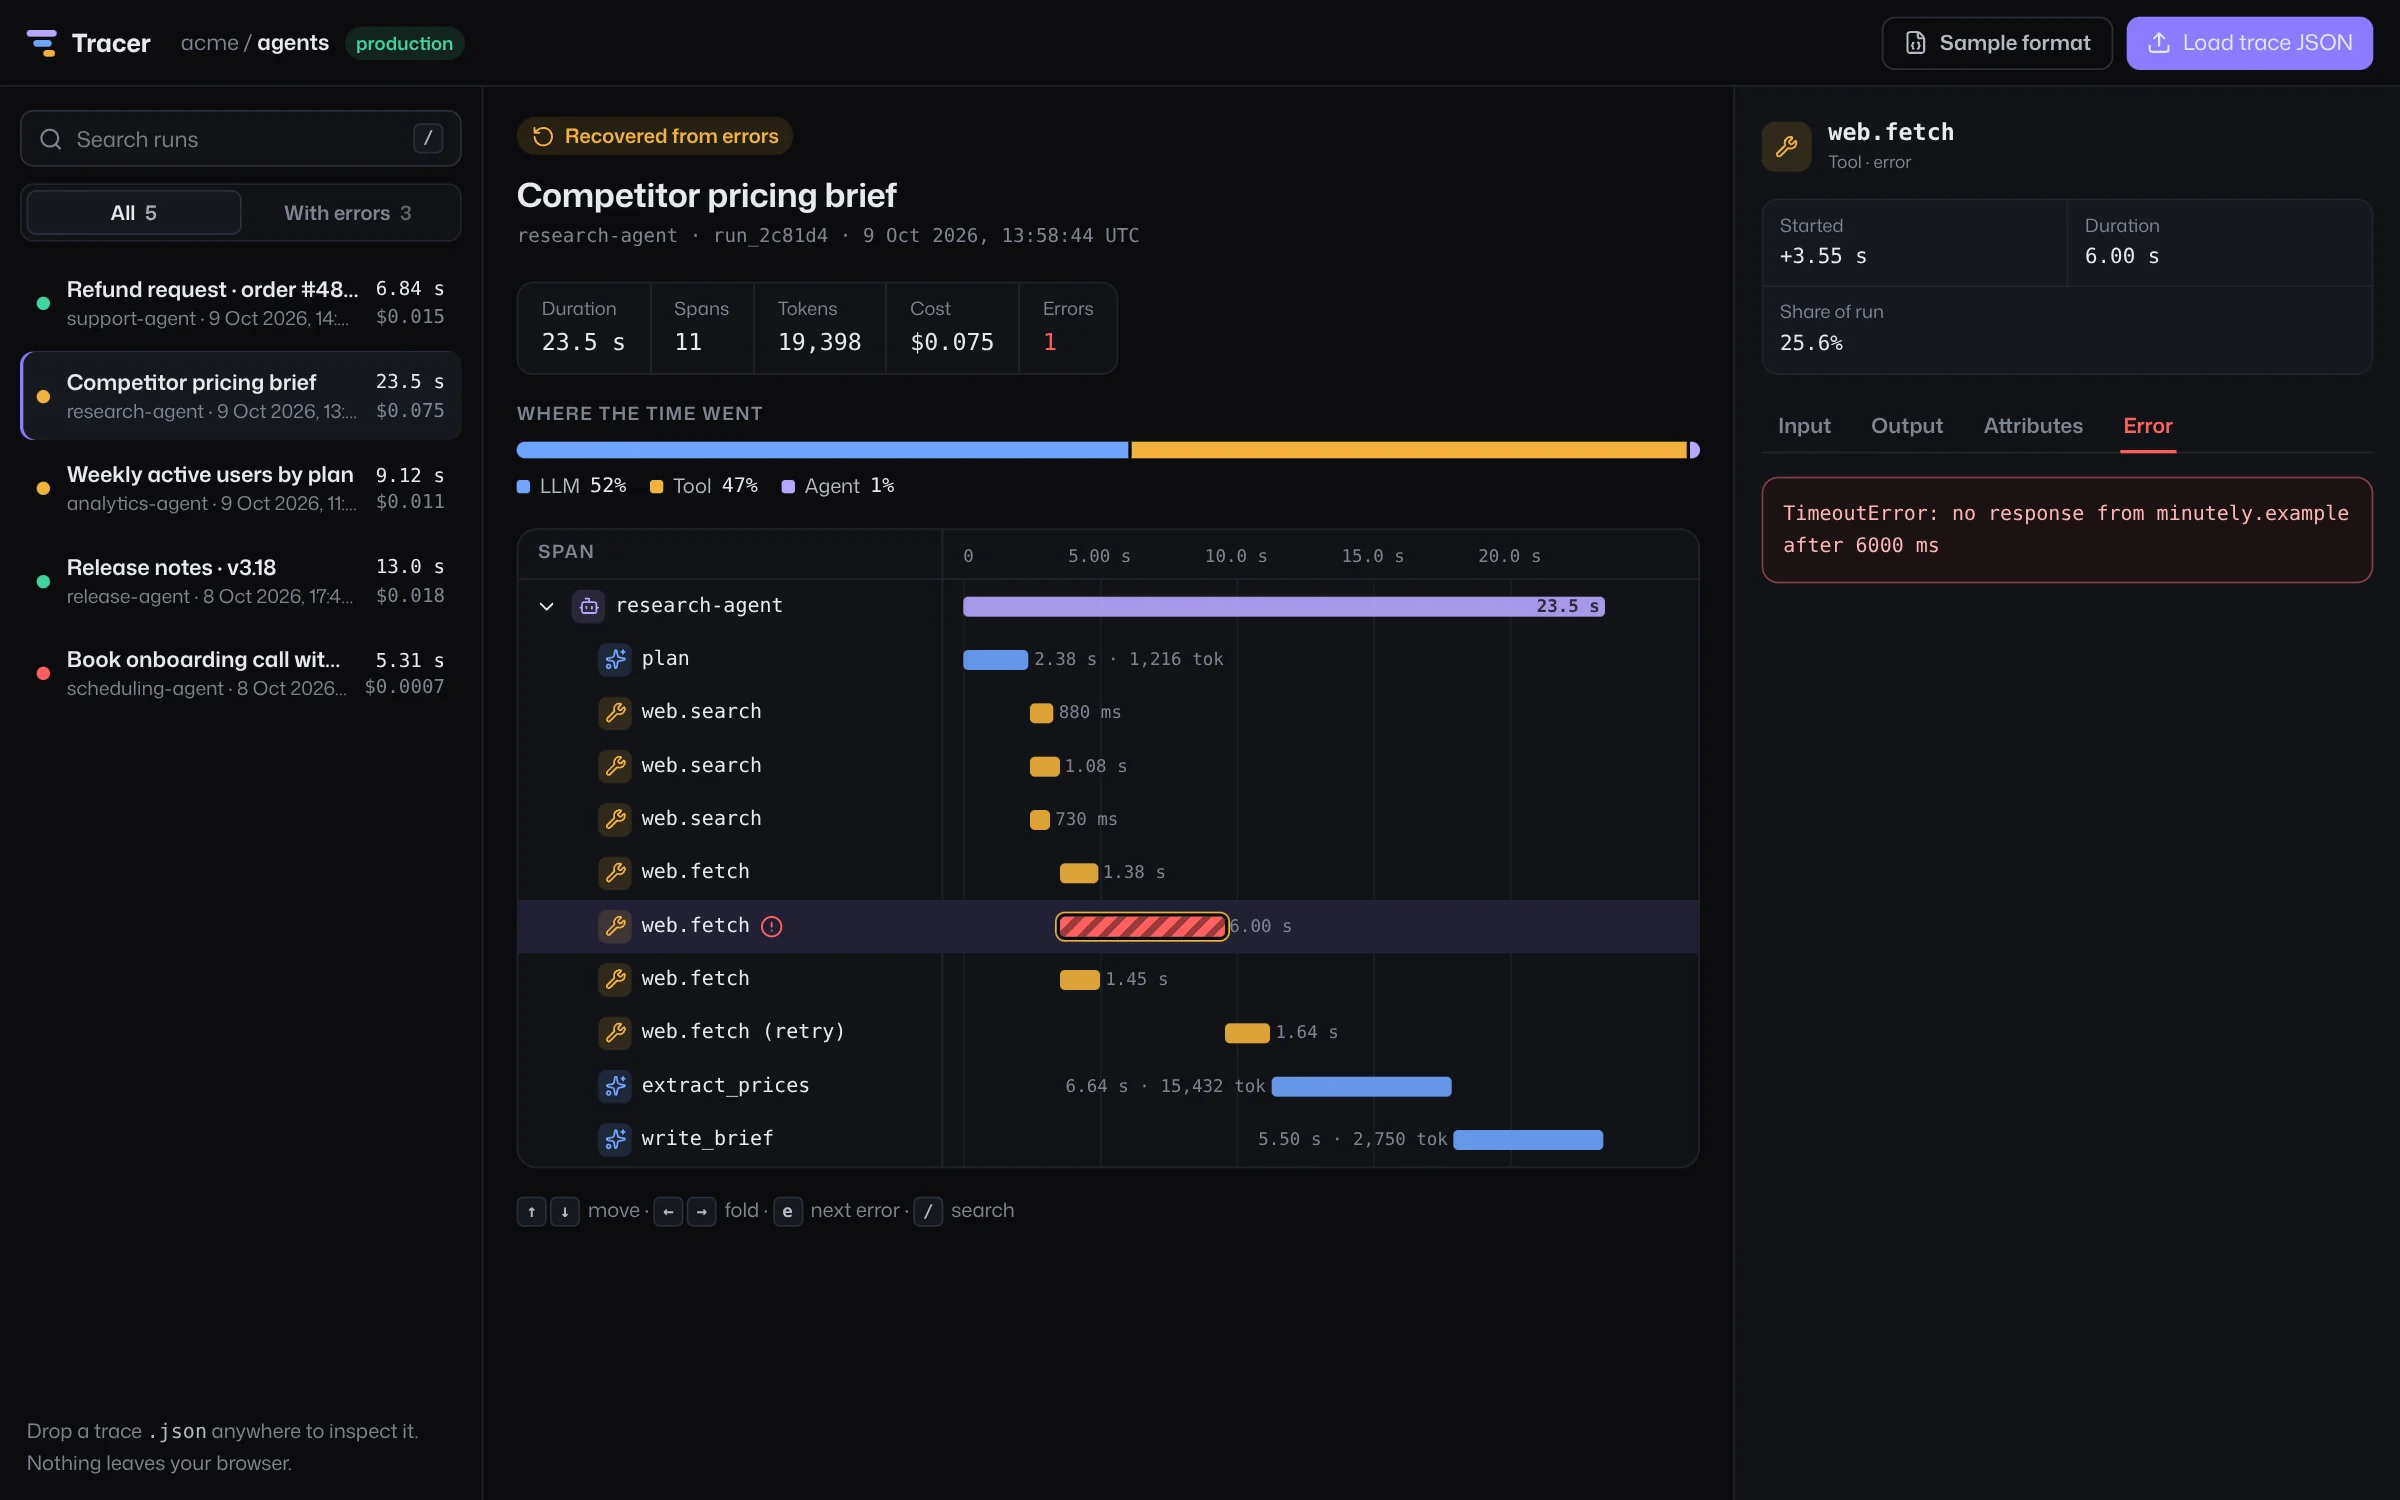Viewport: 2400px width, 1500px height.
Task: Click the 730 ms web.search wrench icon
Action: pos(615,819)
